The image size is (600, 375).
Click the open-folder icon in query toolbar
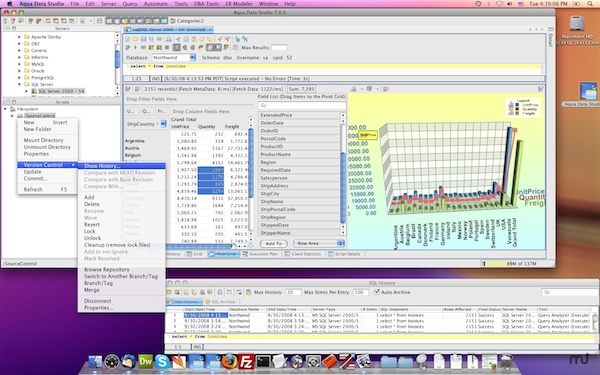135,39
